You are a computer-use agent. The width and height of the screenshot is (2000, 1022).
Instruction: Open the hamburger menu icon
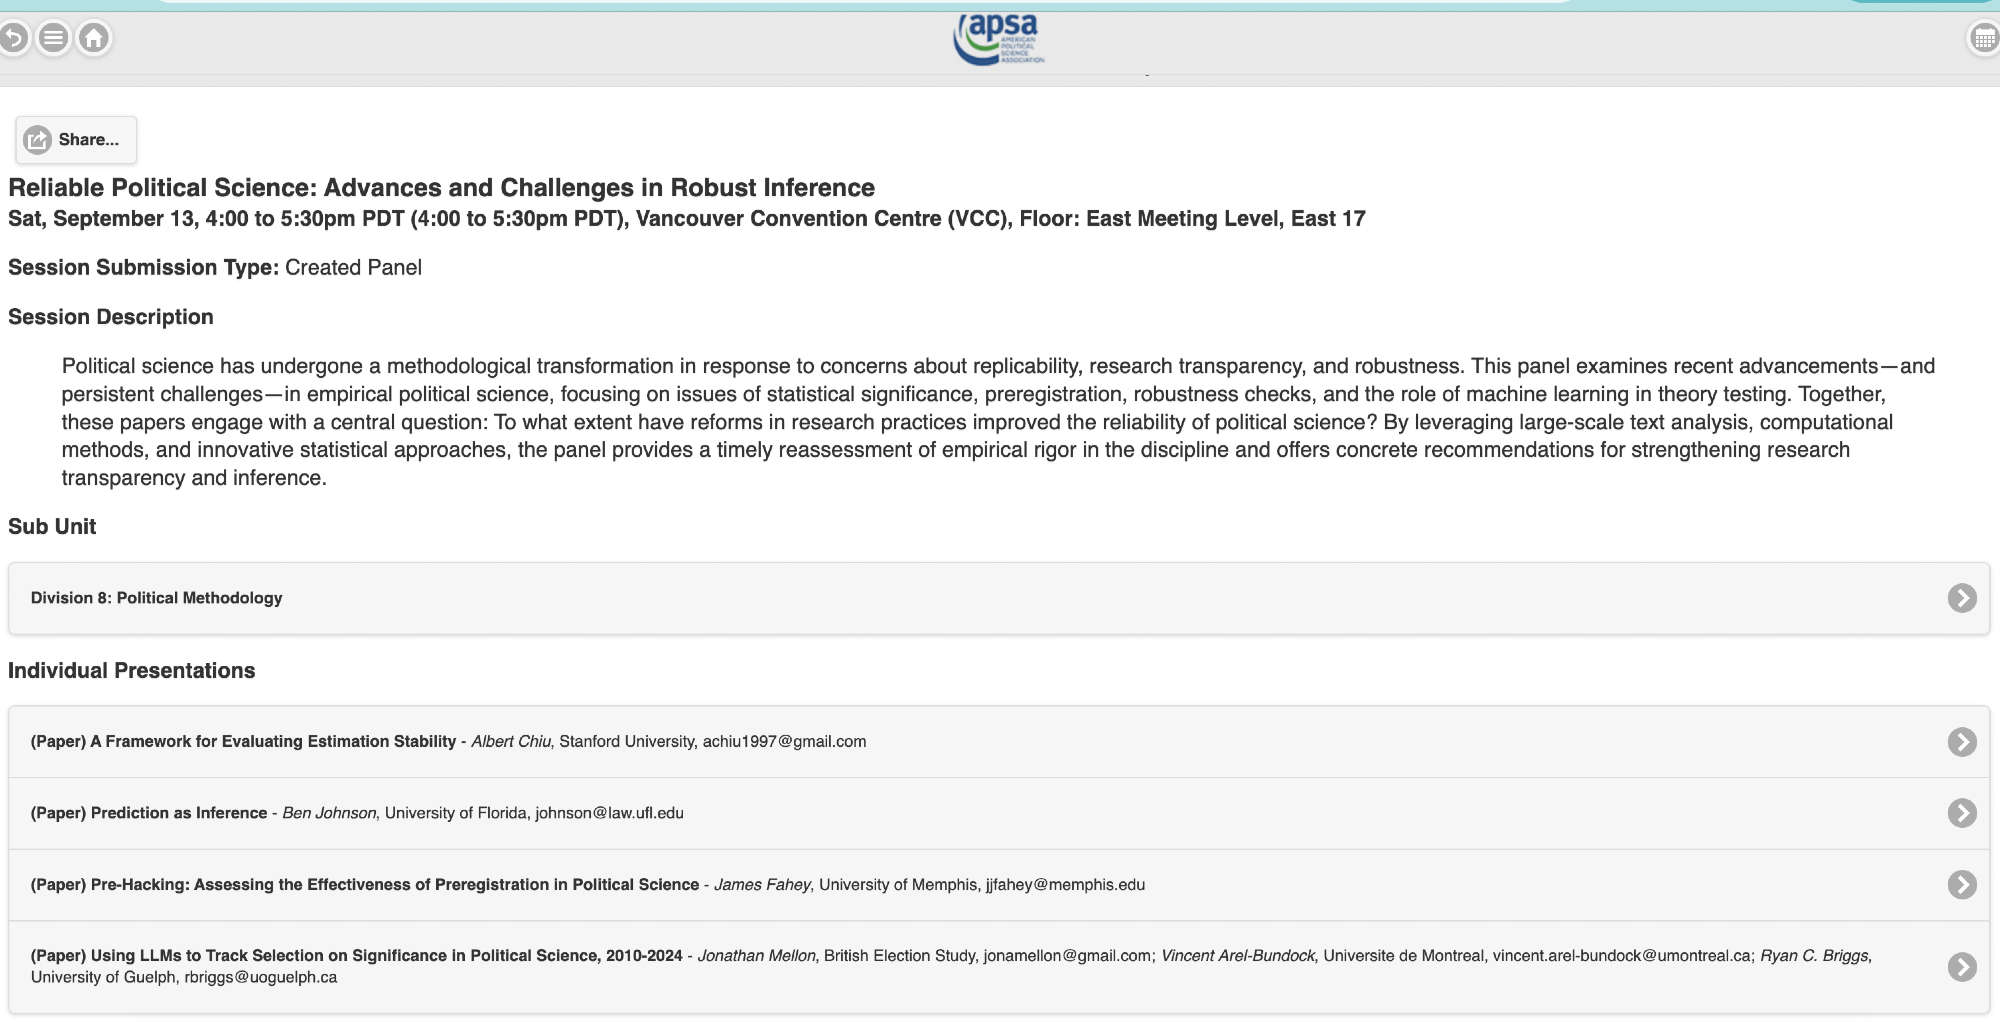(54, 39)
